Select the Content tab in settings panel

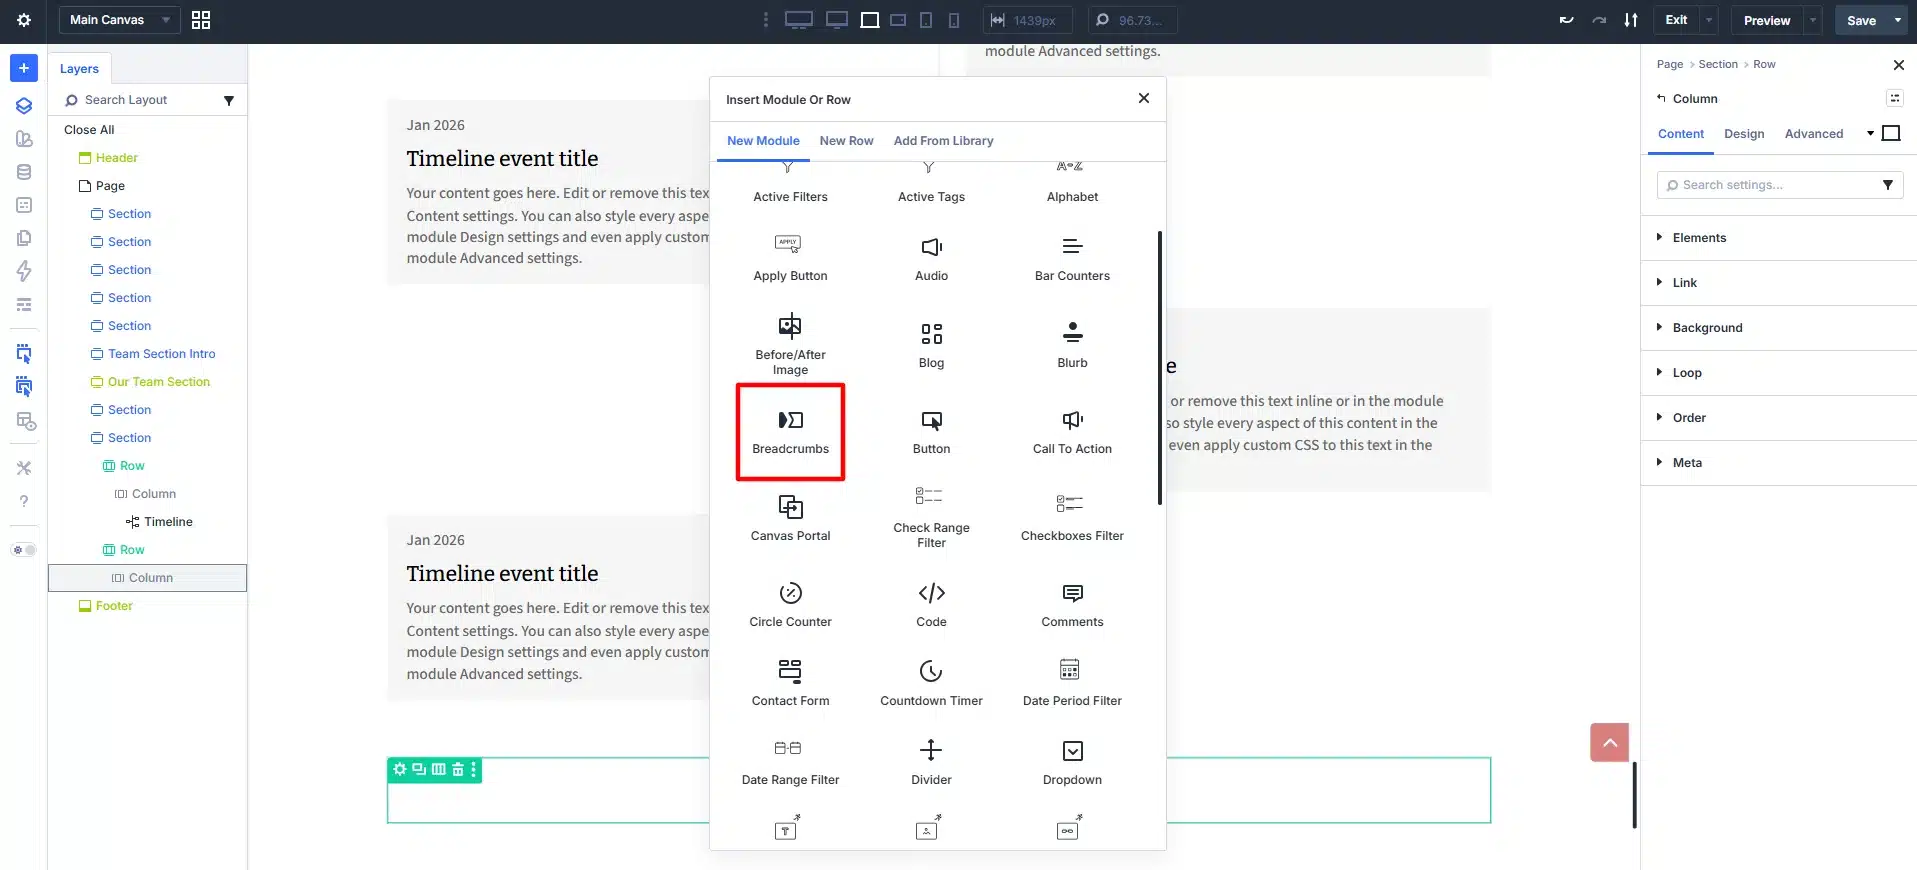coord(1681,134)
